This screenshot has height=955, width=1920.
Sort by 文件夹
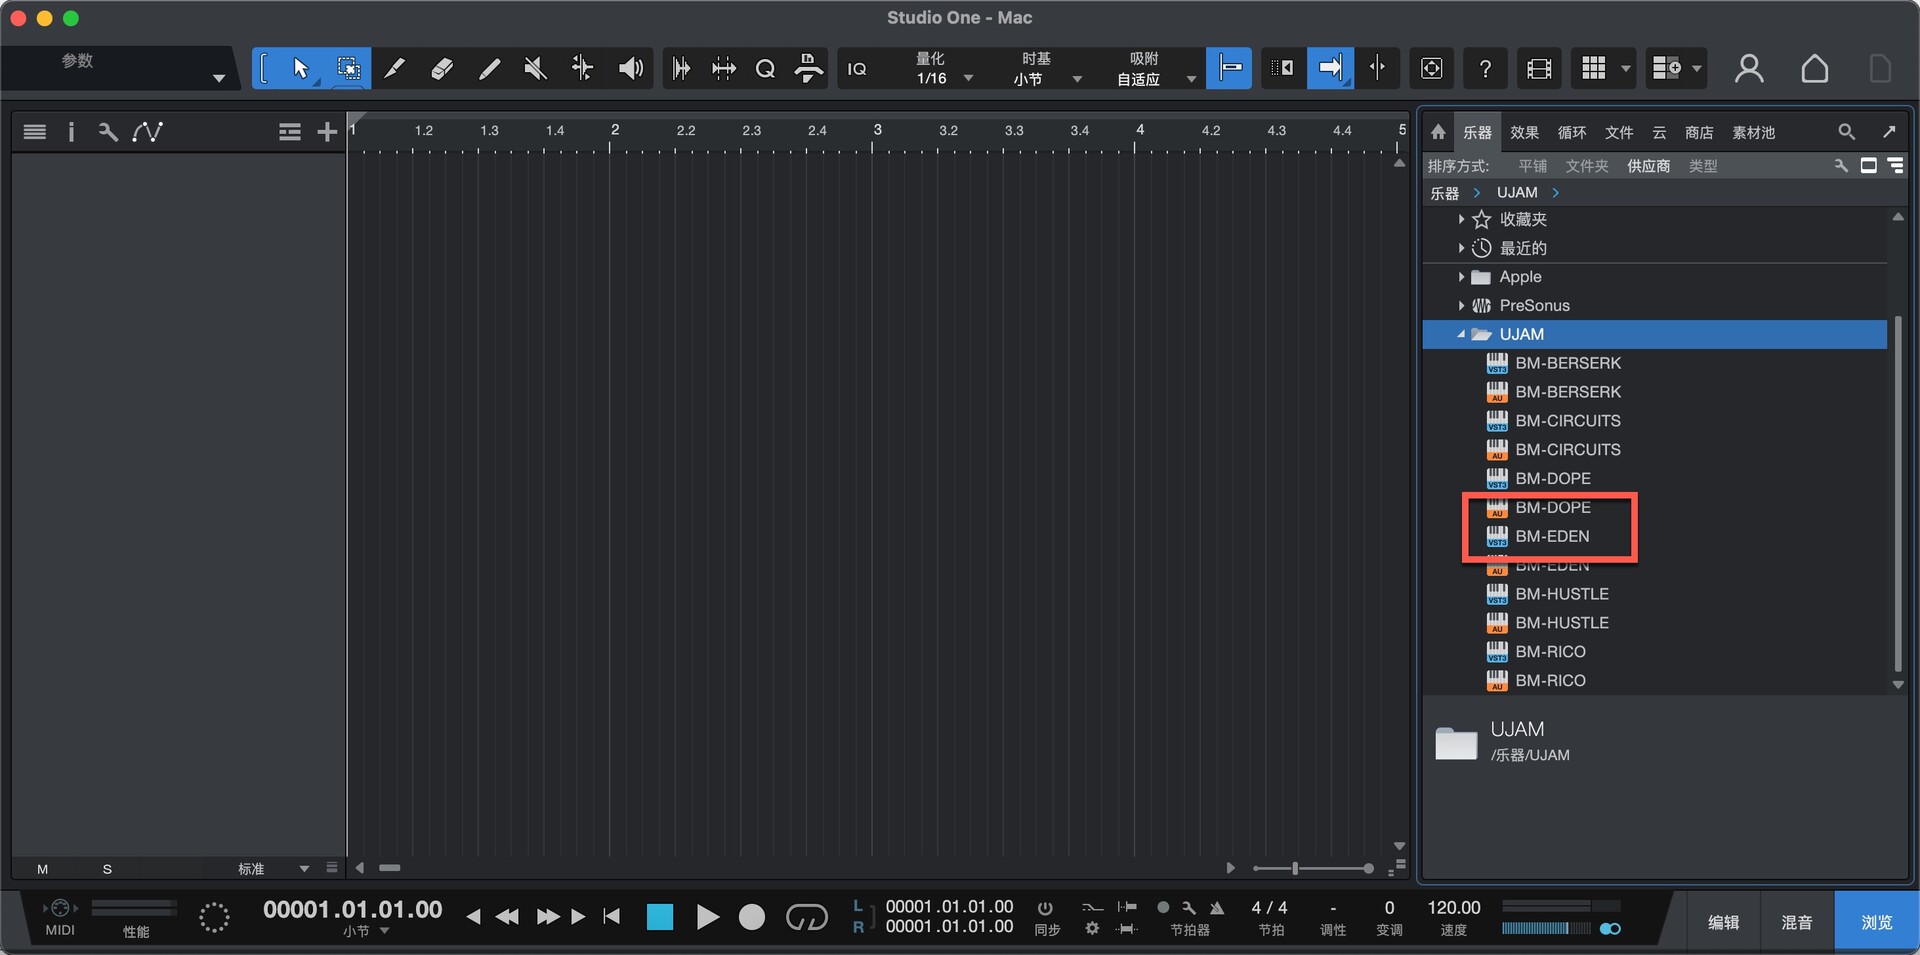pos(1587,166)
